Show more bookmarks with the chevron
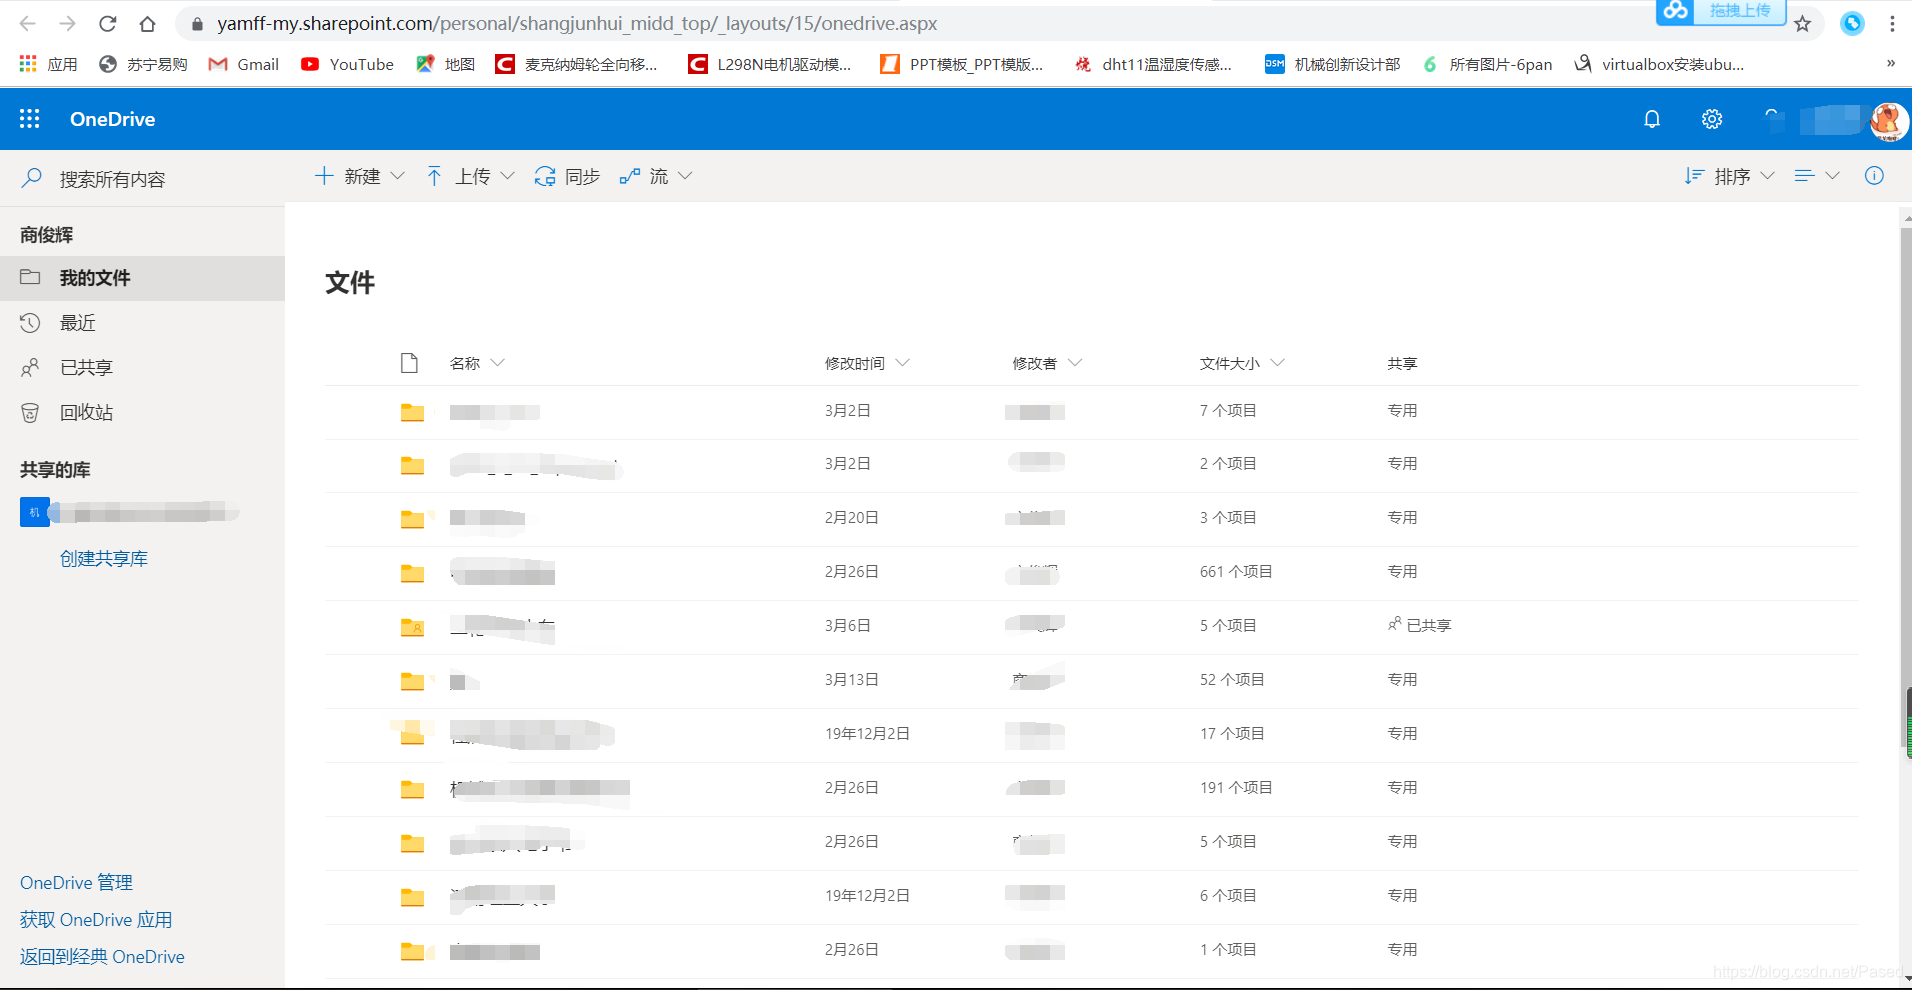 (1890, 63)
